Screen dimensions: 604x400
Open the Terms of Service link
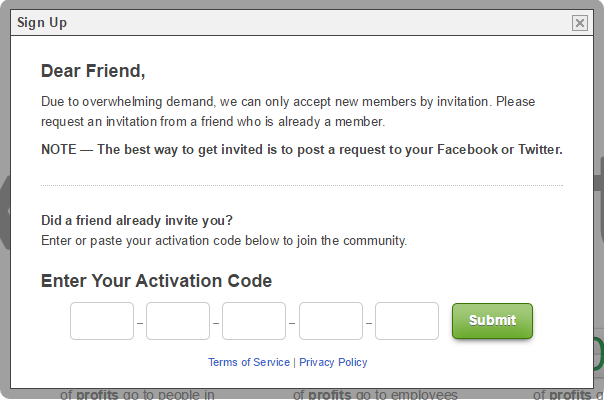(x=249, y=362)
